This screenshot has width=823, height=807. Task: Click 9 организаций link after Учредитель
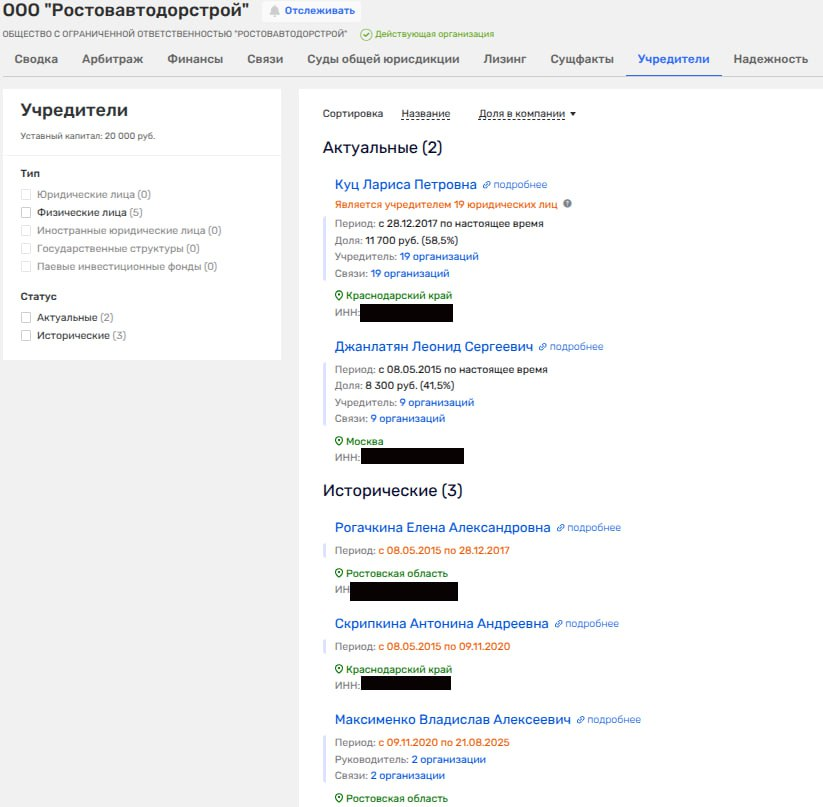[436, 402]
